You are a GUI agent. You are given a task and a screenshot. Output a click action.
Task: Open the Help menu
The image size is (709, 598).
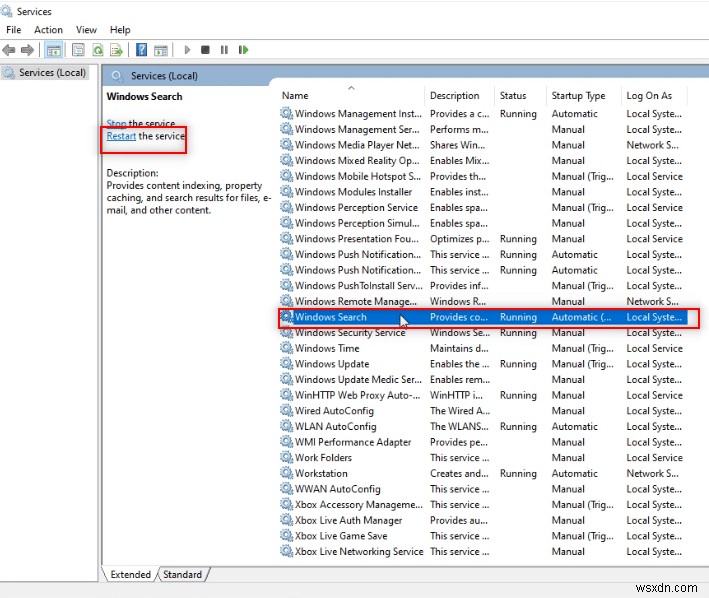pyautogui.click(x=120, y=30)
